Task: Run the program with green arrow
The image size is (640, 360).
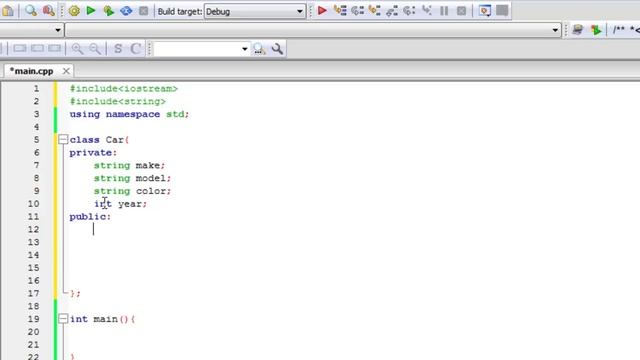Action: [91, 11]
